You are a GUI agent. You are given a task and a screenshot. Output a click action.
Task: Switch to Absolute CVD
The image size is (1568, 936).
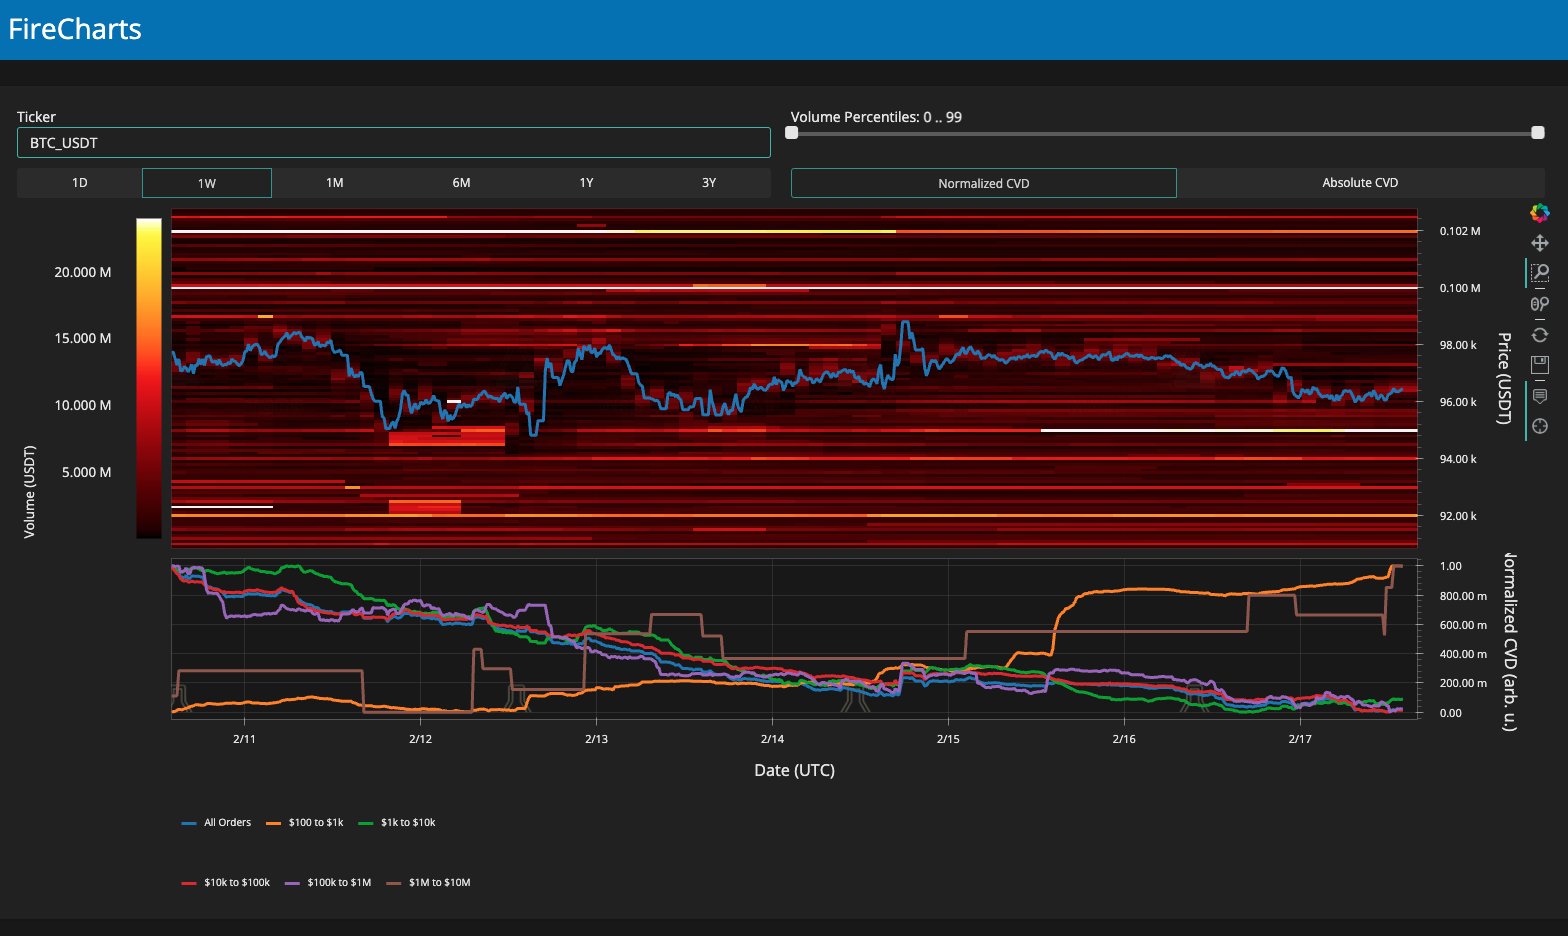[1360, 183]
